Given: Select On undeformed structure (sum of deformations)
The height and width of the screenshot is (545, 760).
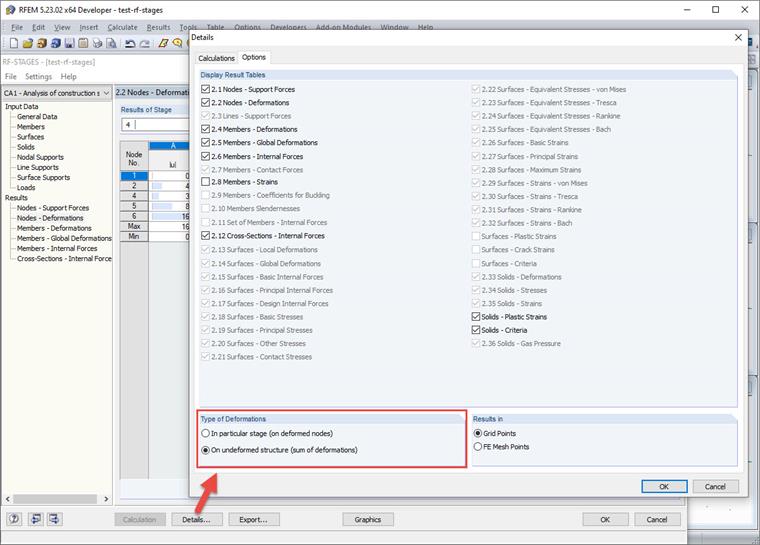Looking at the screenshot, I should (x=206, y=450).
